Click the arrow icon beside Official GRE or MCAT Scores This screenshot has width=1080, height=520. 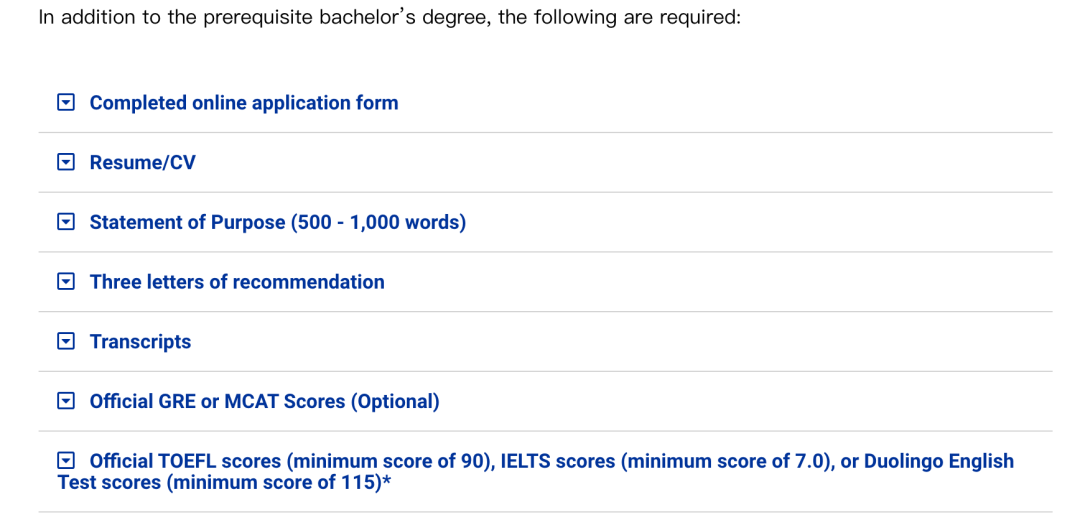pyautogui.click(x=65, y=402)
